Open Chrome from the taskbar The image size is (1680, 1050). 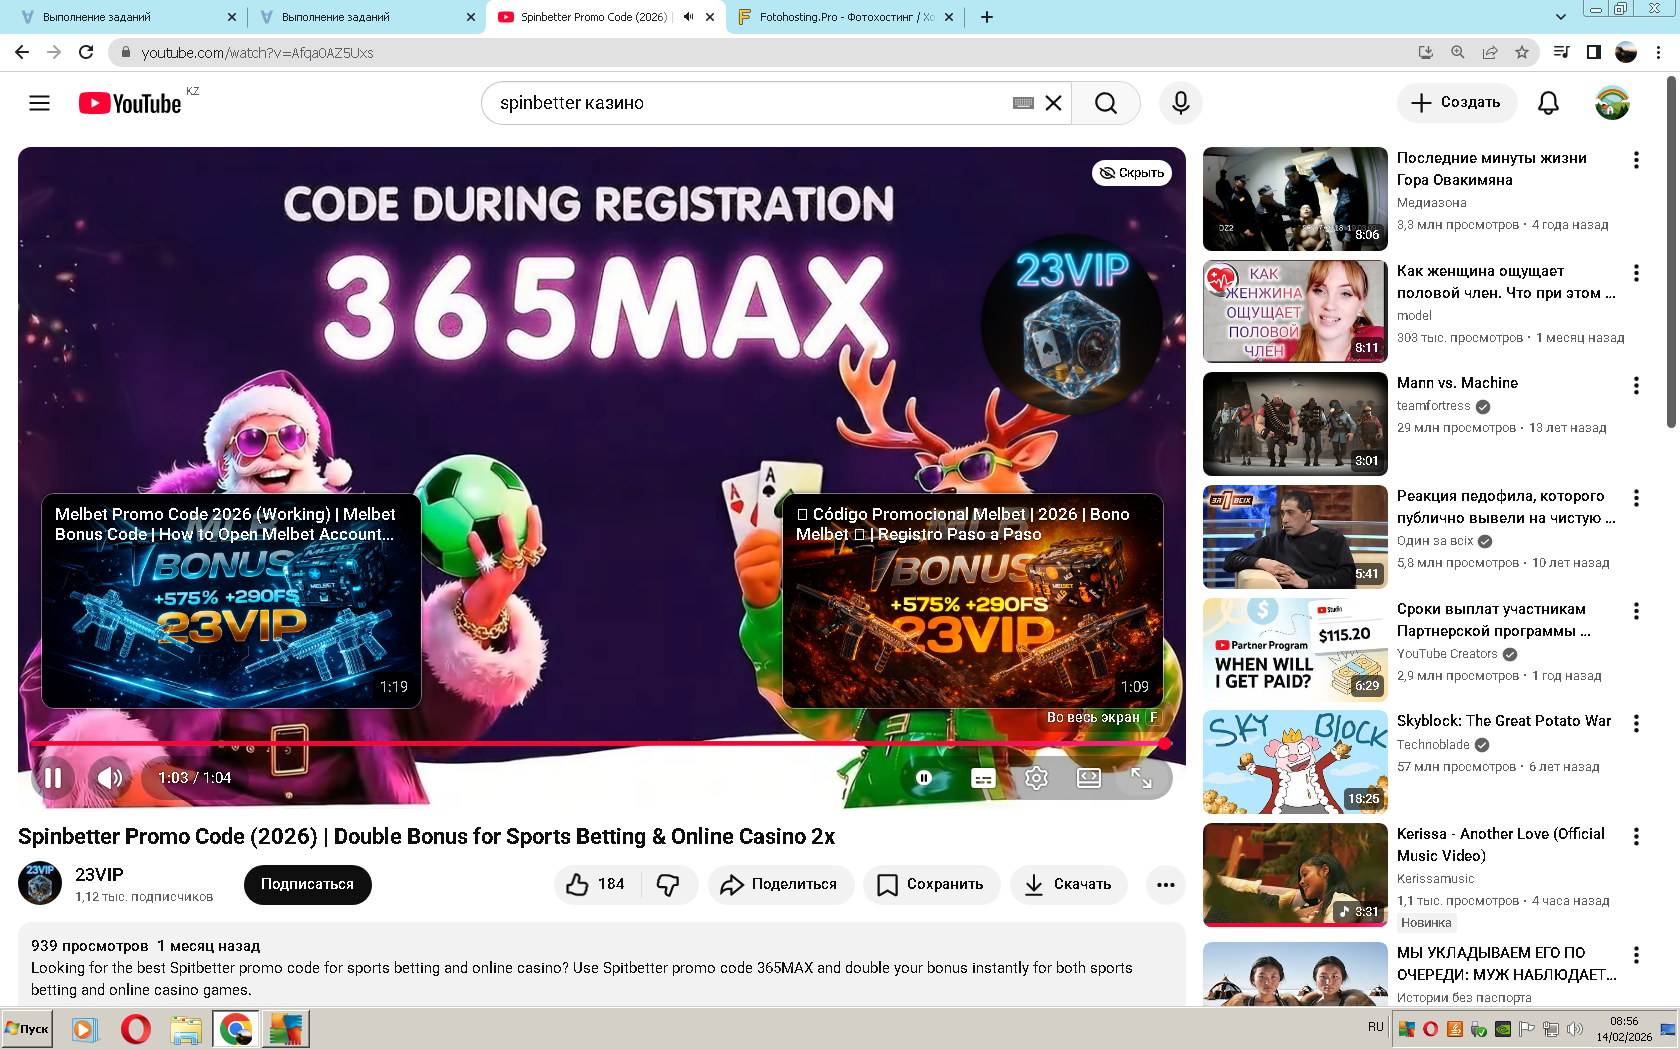click(236, 1029)
